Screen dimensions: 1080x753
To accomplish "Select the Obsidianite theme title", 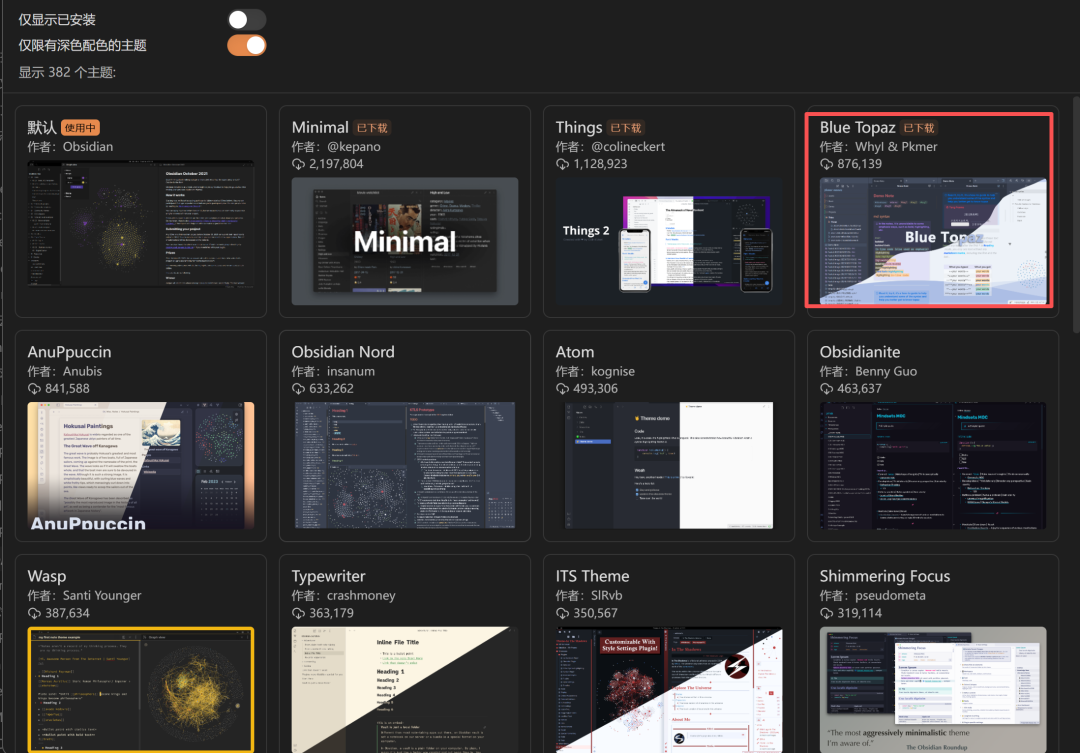I will coord(860,352).
